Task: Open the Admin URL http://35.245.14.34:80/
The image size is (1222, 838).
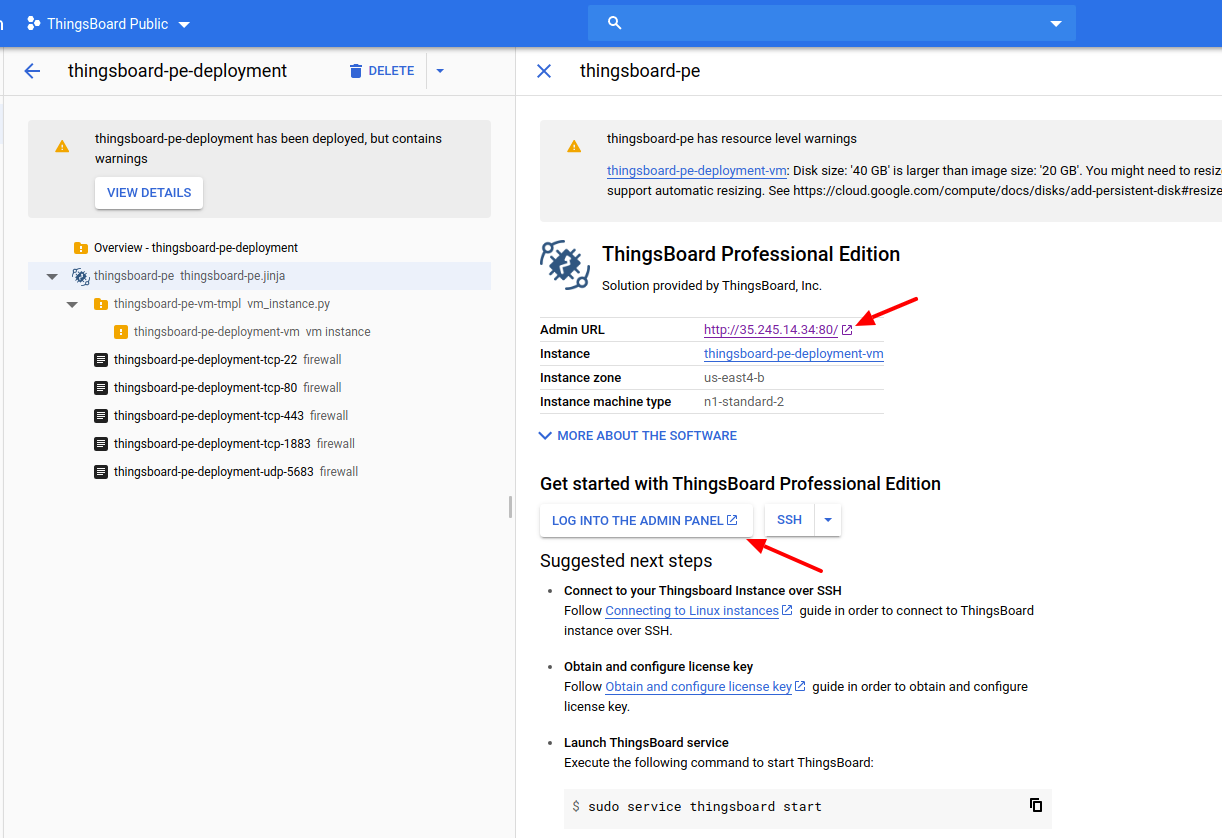Action: pos(771,330)
